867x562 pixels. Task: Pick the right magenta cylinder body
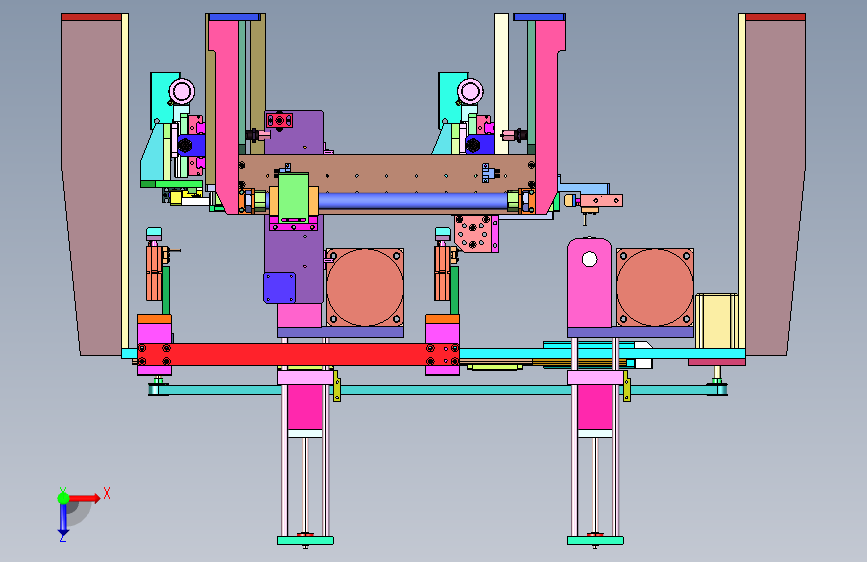click(595, 407)
